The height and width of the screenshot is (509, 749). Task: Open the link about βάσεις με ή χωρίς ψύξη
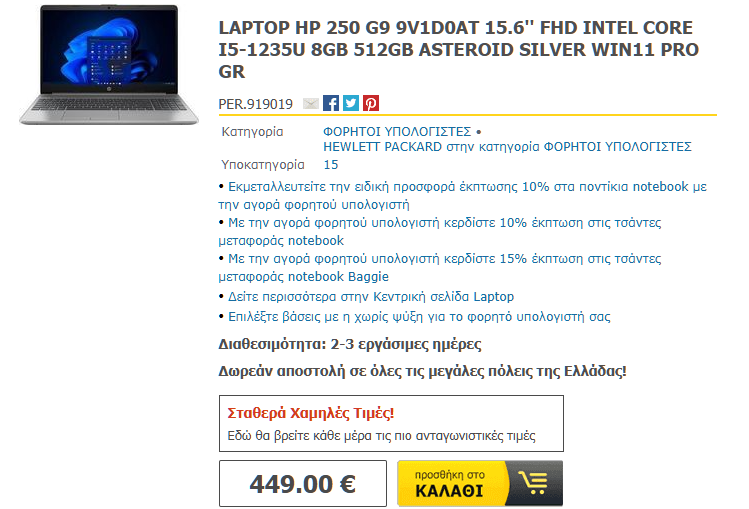coord(419,317)
